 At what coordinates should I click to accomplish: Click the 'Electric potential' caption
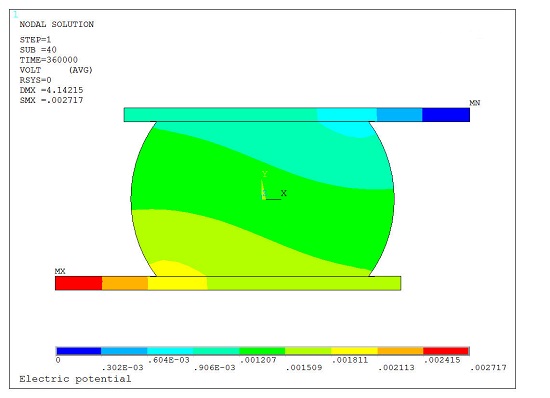(75, 379)
